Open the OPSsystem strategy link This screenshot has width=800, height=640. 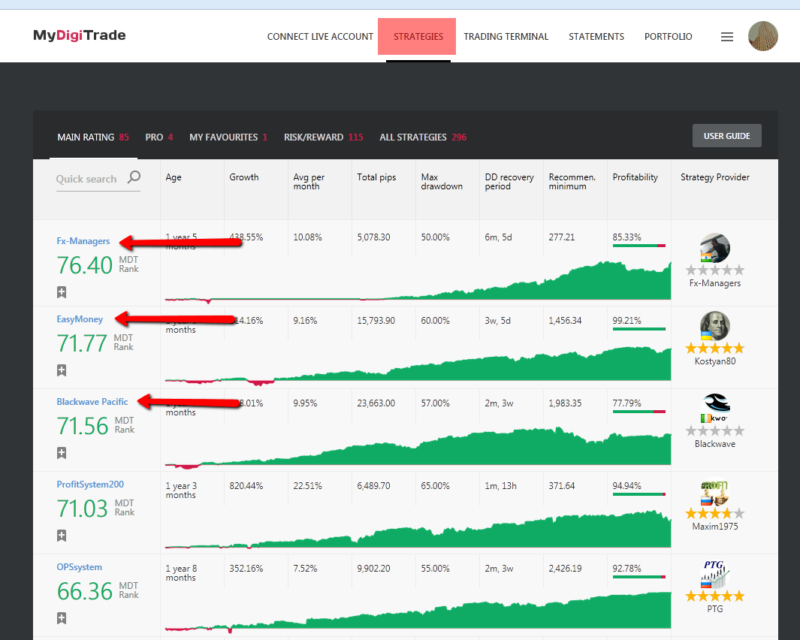click(x=79, y=567)
